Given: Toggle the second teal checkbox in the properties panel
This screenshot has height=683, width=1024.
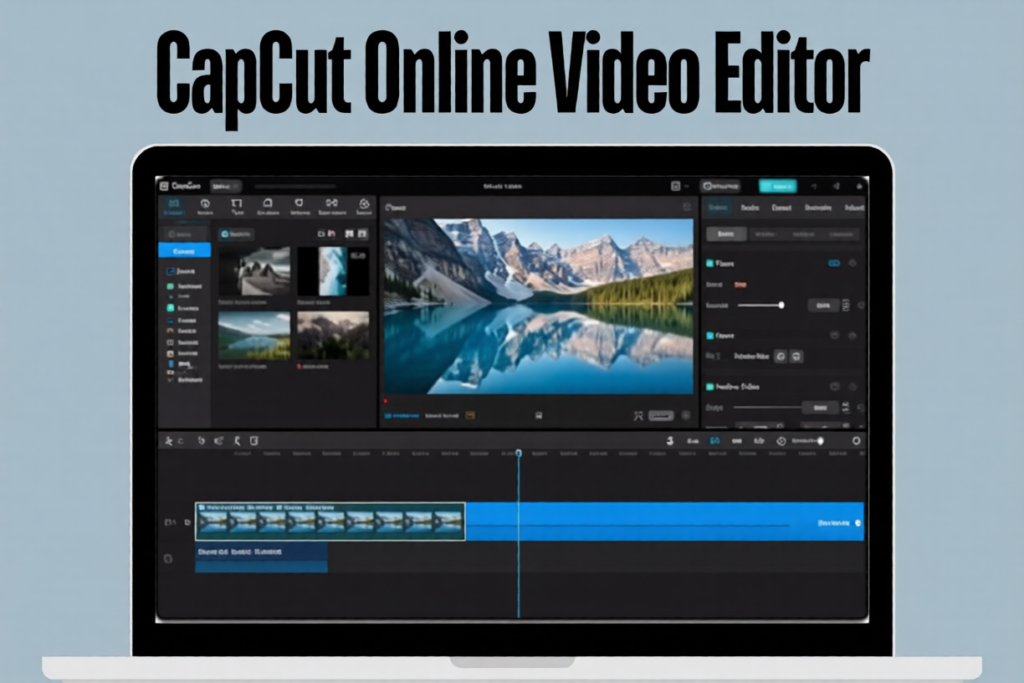Looking at the screenshot, I should pyautogui.click(x=711, y=336).
